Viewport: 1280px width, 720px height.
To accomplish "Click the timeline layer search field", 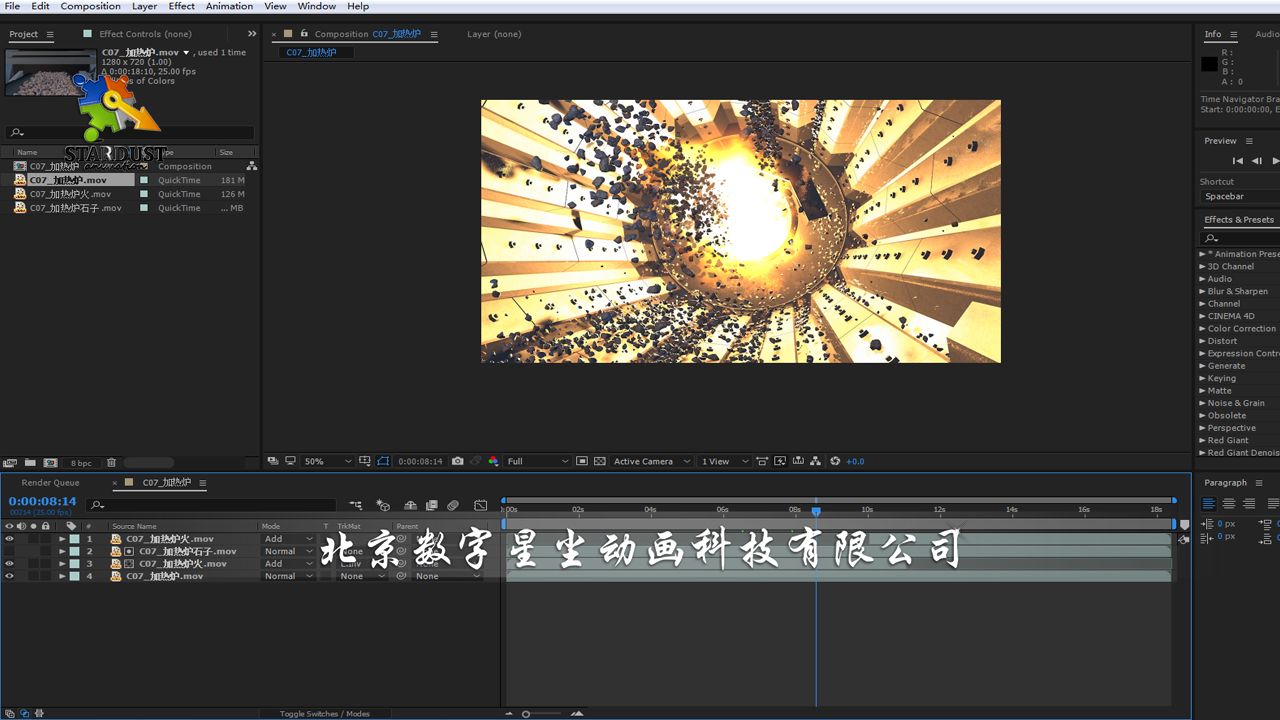I will [212, 505].
